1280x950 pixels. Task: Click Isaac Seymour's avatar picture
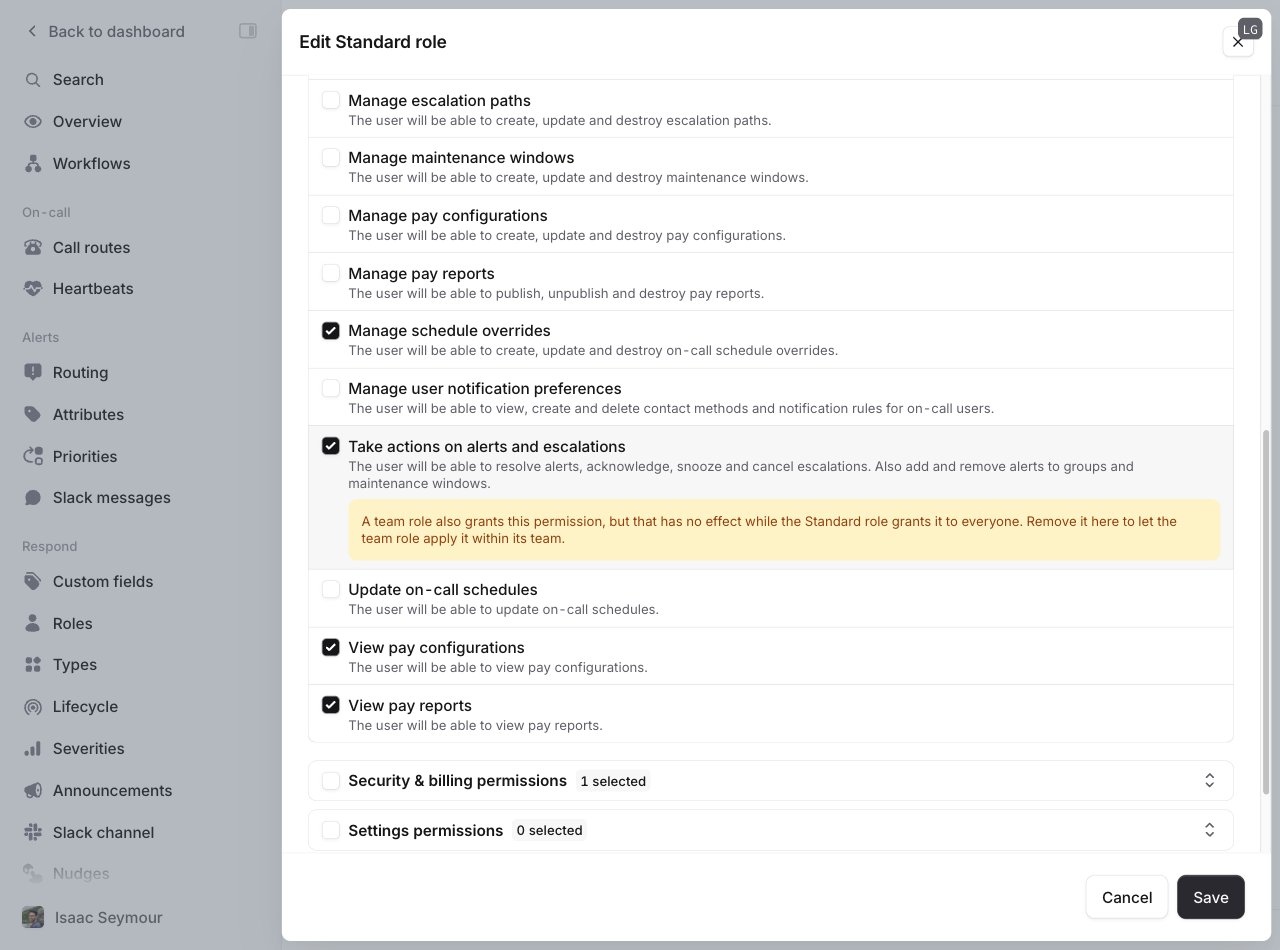[x=33, y=918]
